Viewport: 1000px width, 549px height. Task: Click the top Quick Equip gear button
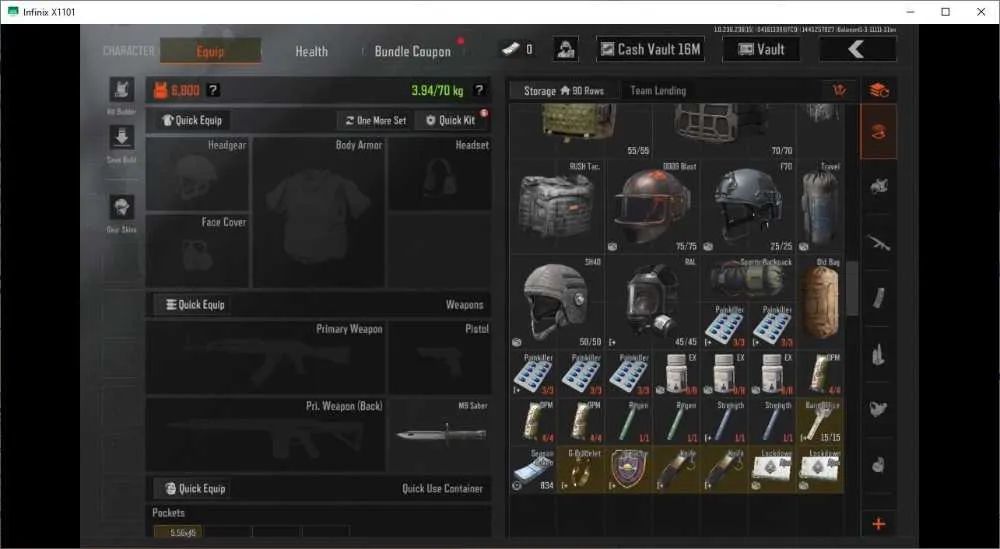pos(192,121)
